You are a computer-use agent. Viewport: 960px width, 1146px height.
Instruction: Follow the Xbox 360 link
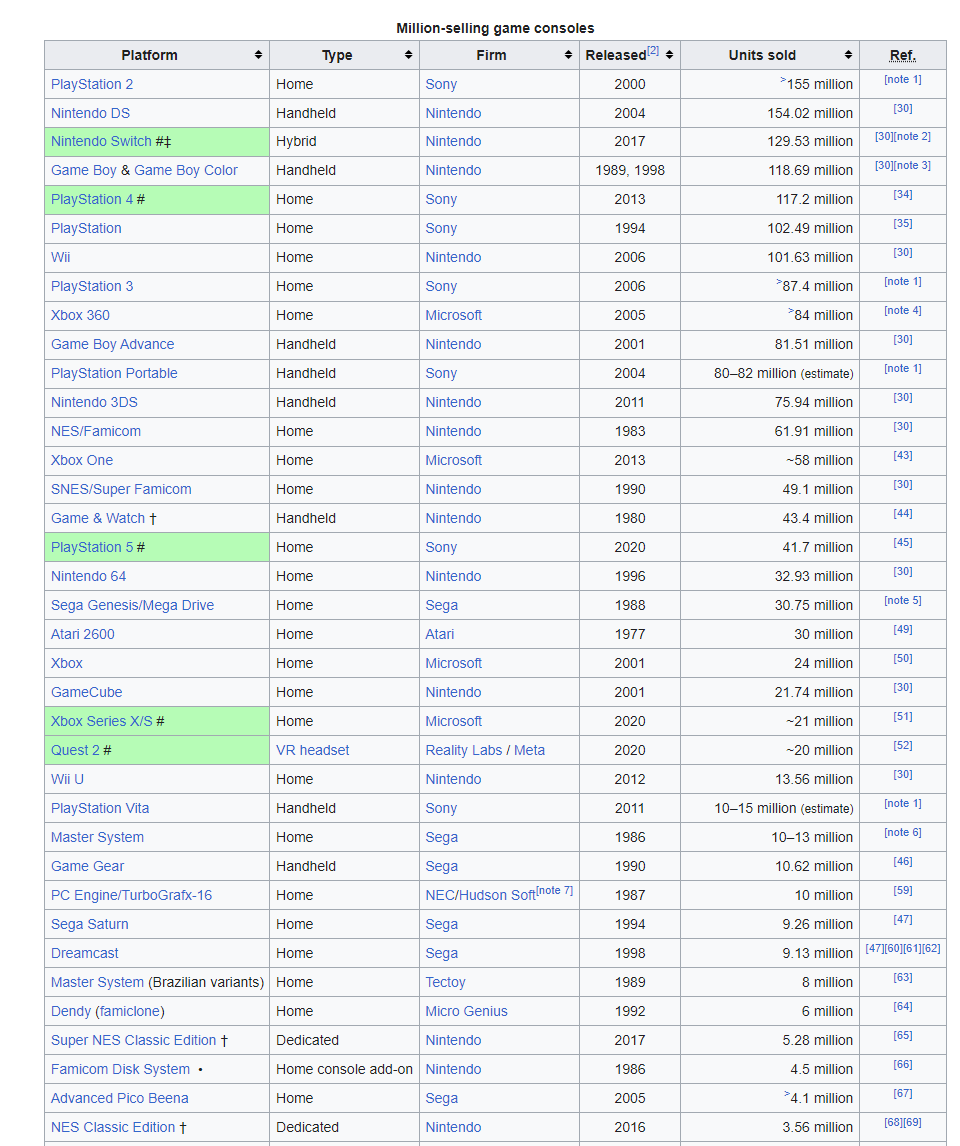point(80,315)
